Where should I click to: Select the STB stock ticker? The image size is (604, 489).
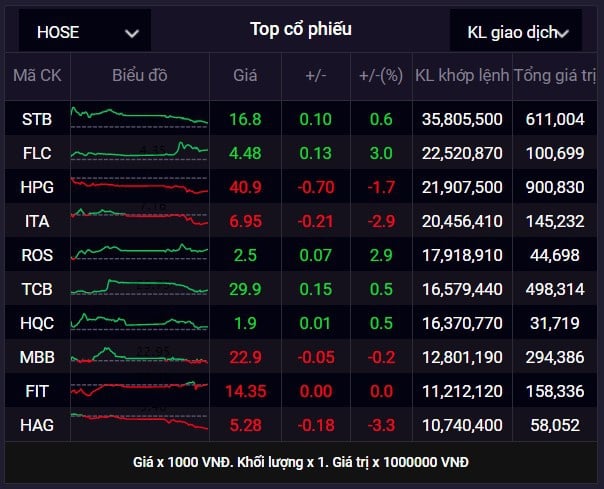pyautogui.click(x=37, y=119)
